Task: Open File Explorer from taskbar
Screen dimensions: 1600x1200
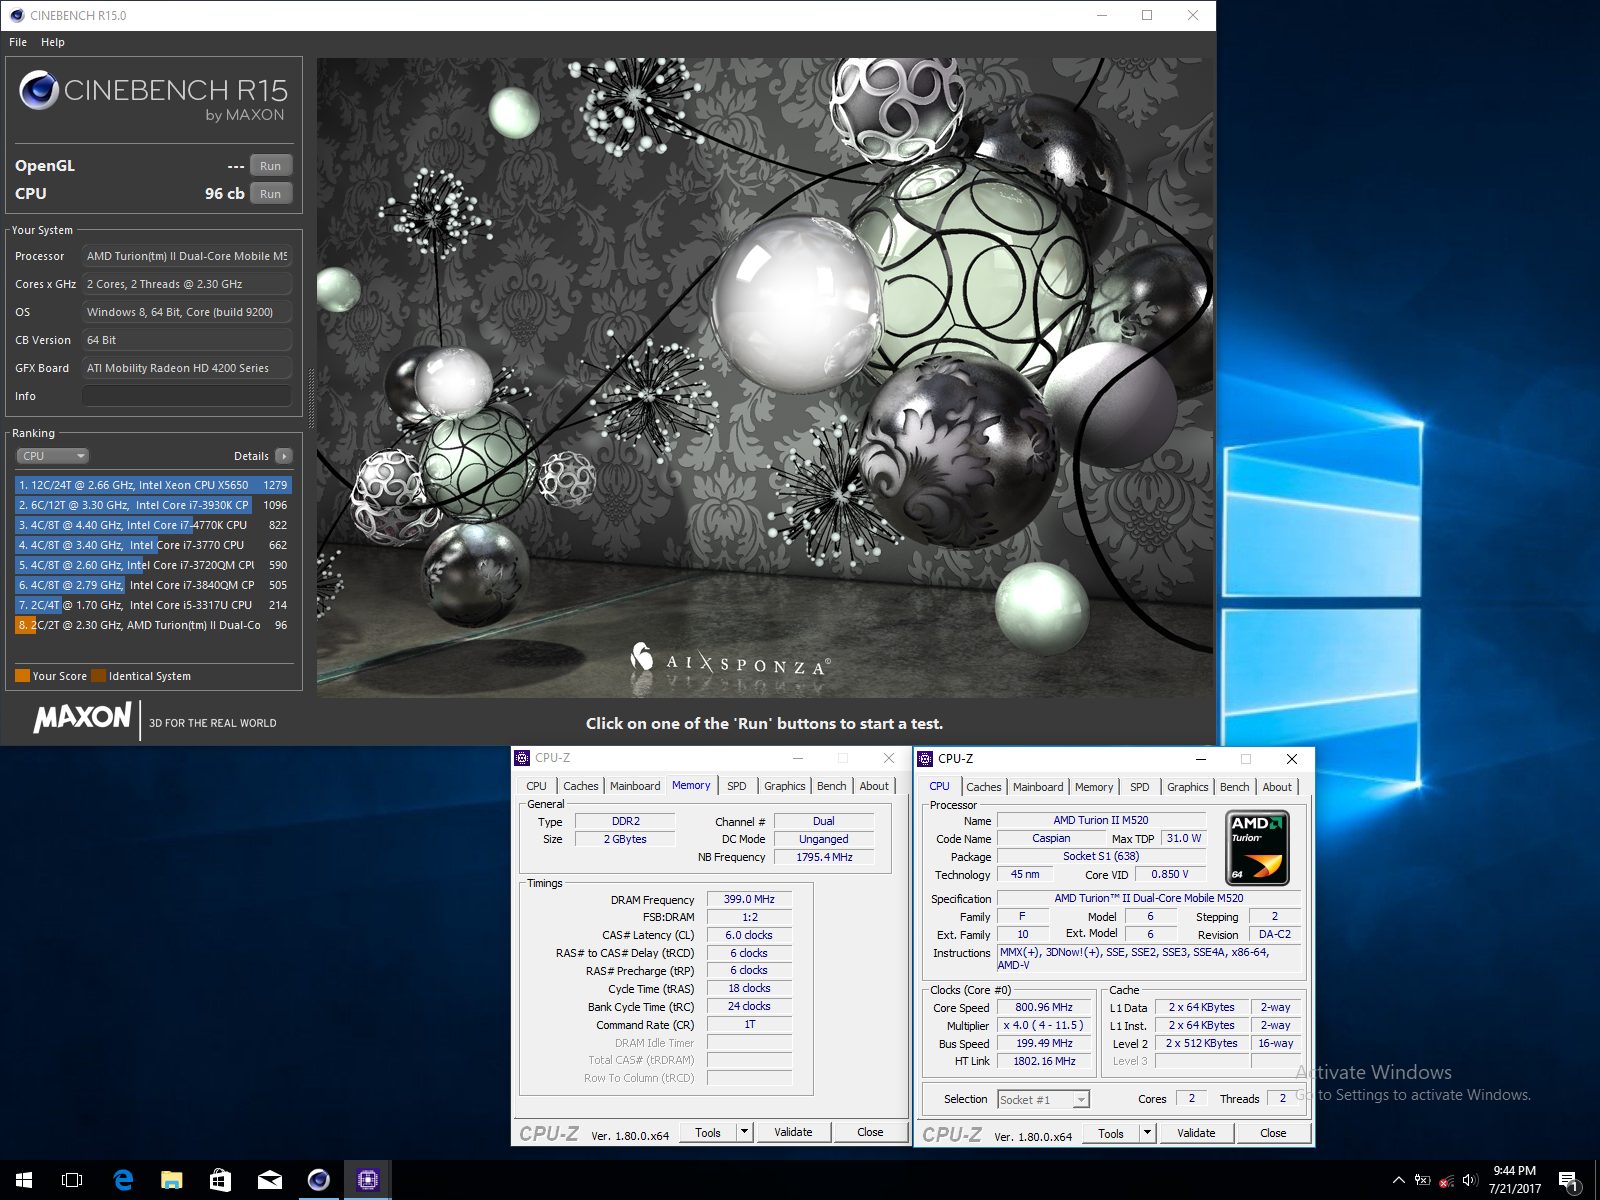Action: pos(172,1180)
